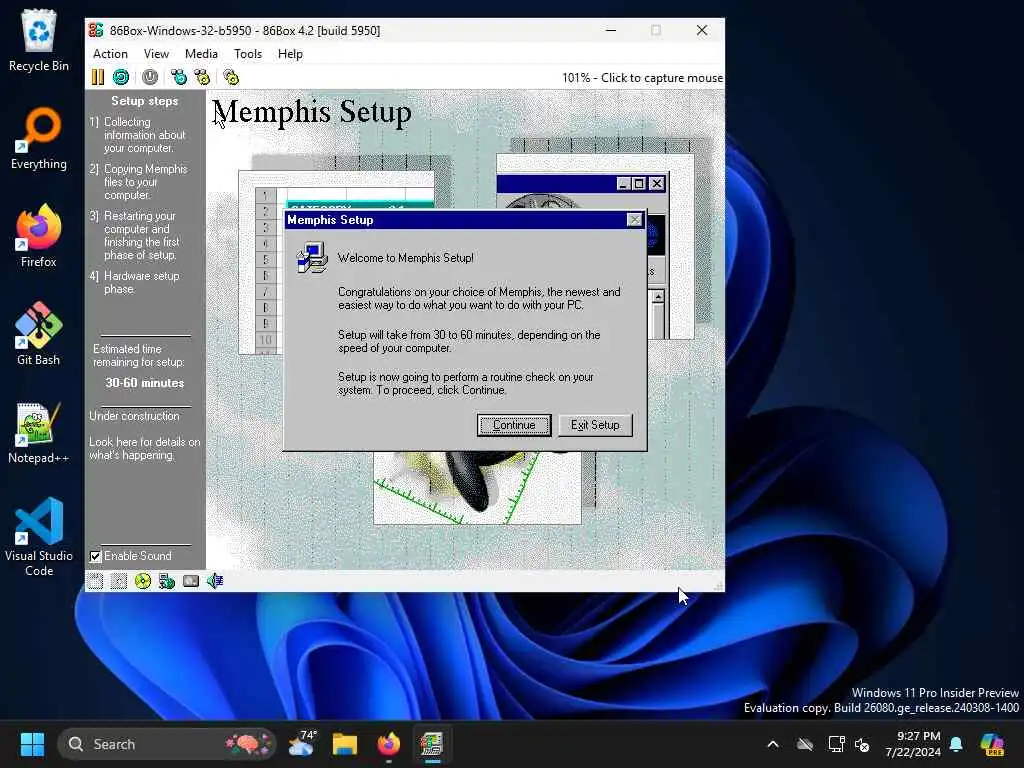Open 86Box settings with the gear icon
This screenshot has height=768, width=1024.
pos(231,77)
